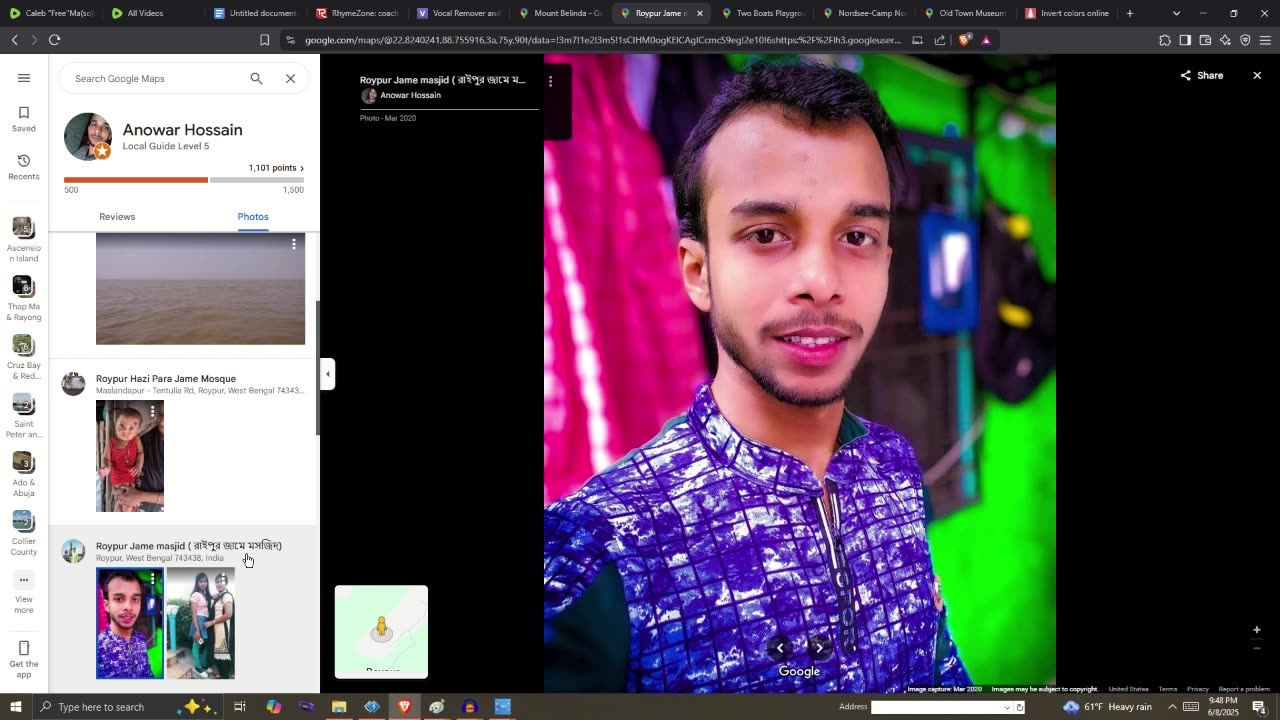The image size is (1280, 720).
Task: Switch to Invert colors online tab
Action: pos(1066,13)
